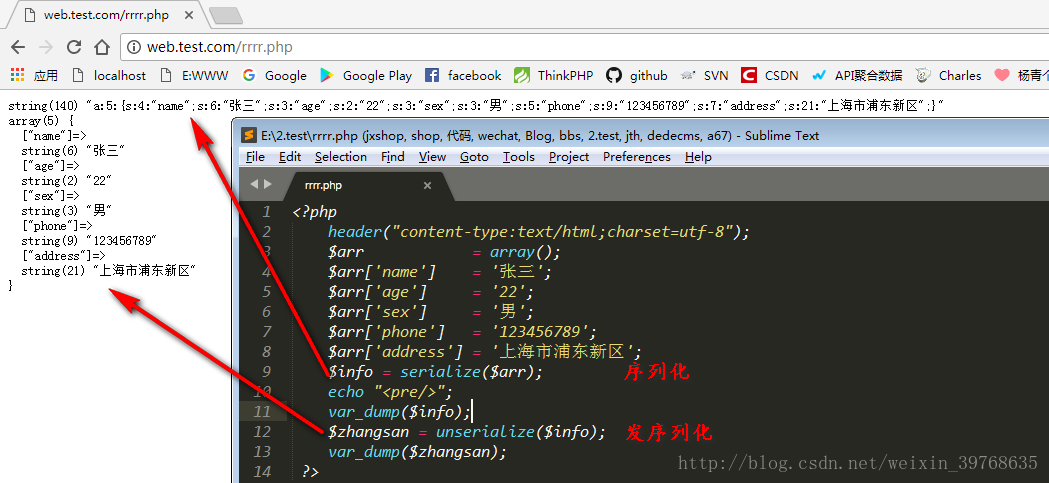
Task: Open the API聚合数据 bookmark
Action: (x=857, y=76)
